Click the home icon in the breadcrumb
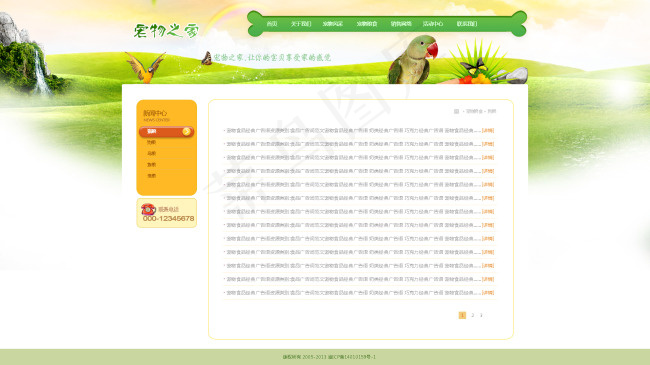Screen dimensions: 650x365 tap(456, 111)
